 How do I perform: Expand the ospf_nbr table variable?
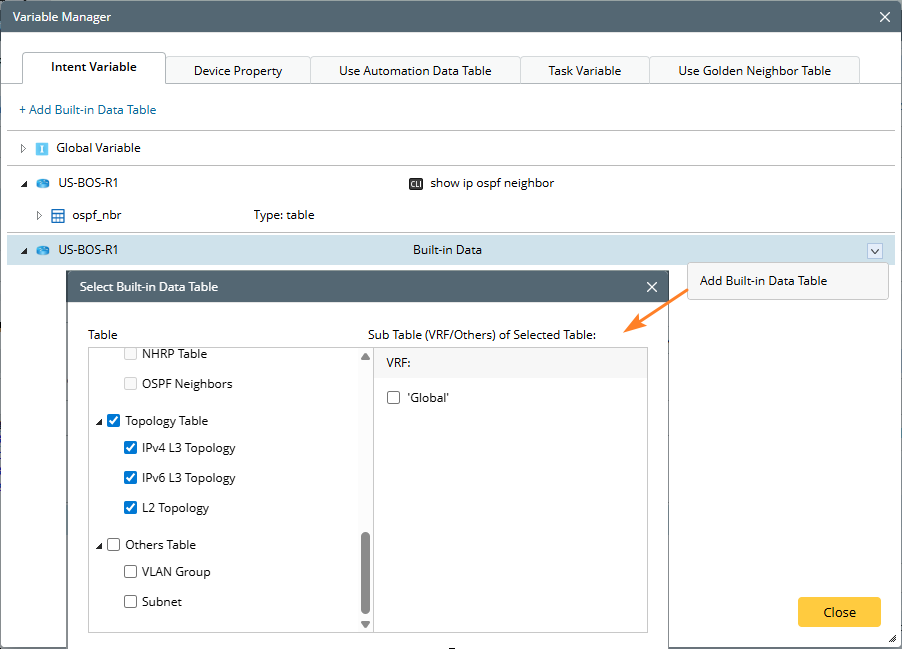click(x=40, y=215)
